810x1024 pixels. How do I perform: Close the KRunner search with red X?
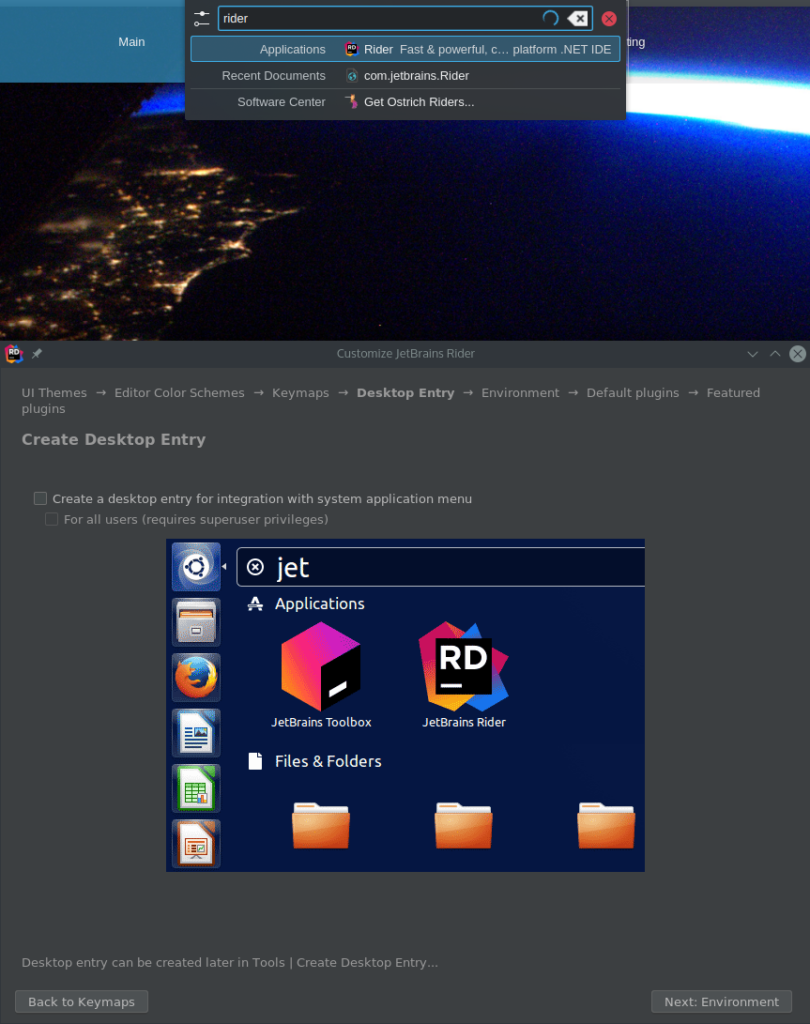(609, 19)
